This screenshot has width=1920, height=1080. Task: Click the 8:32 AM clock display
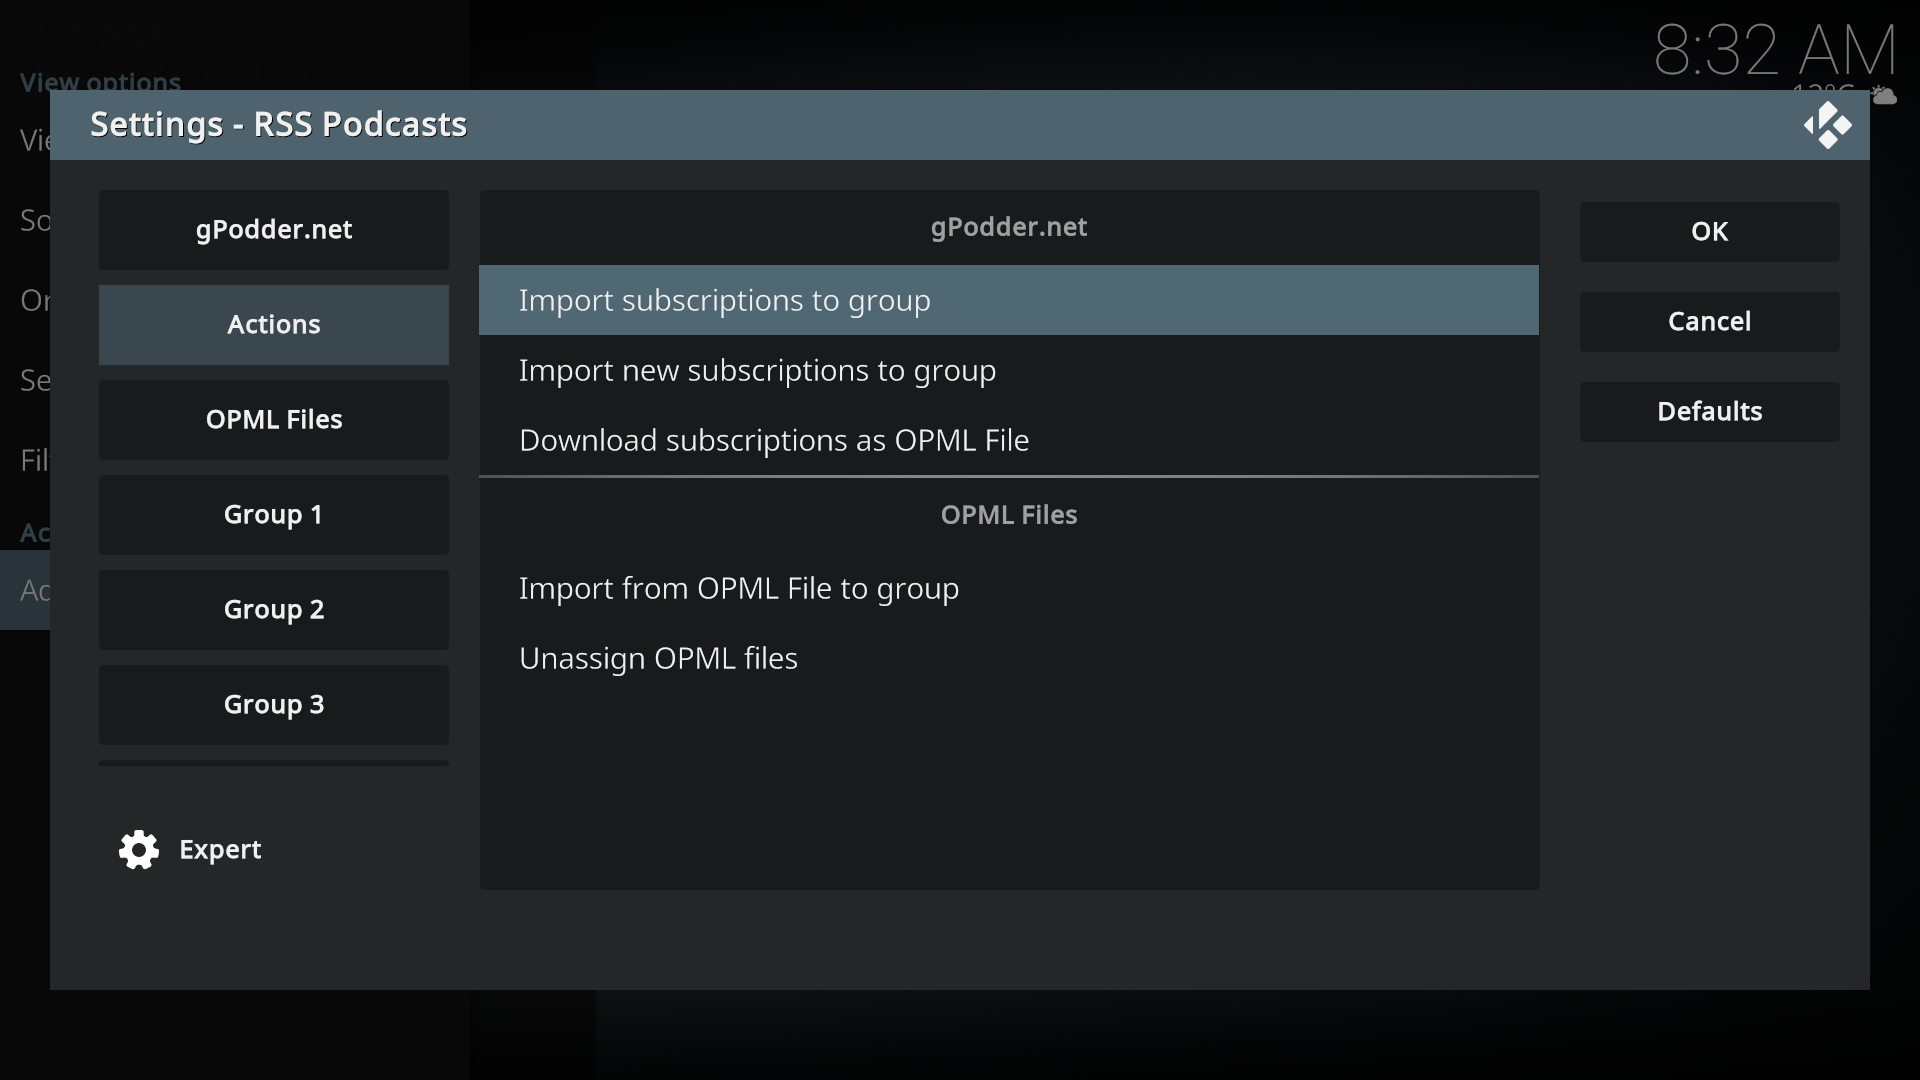pos(1774,50)
